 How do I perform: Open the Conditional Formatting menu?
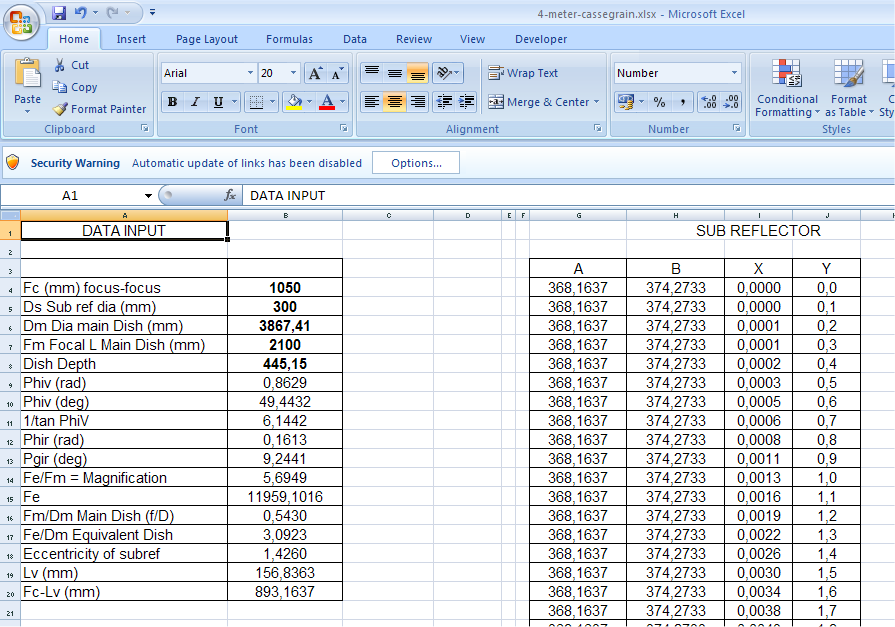click(787, 90)
